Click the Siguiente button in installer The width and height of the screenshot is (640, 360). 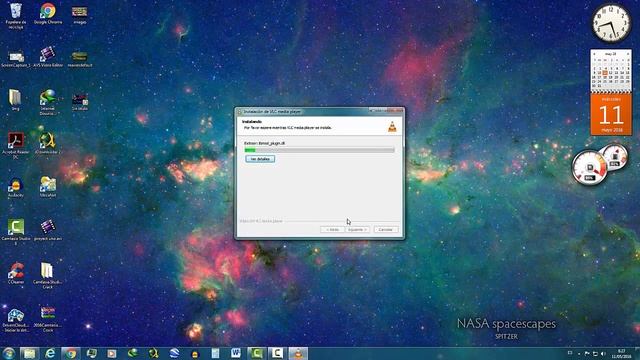(x=358, y=229)
